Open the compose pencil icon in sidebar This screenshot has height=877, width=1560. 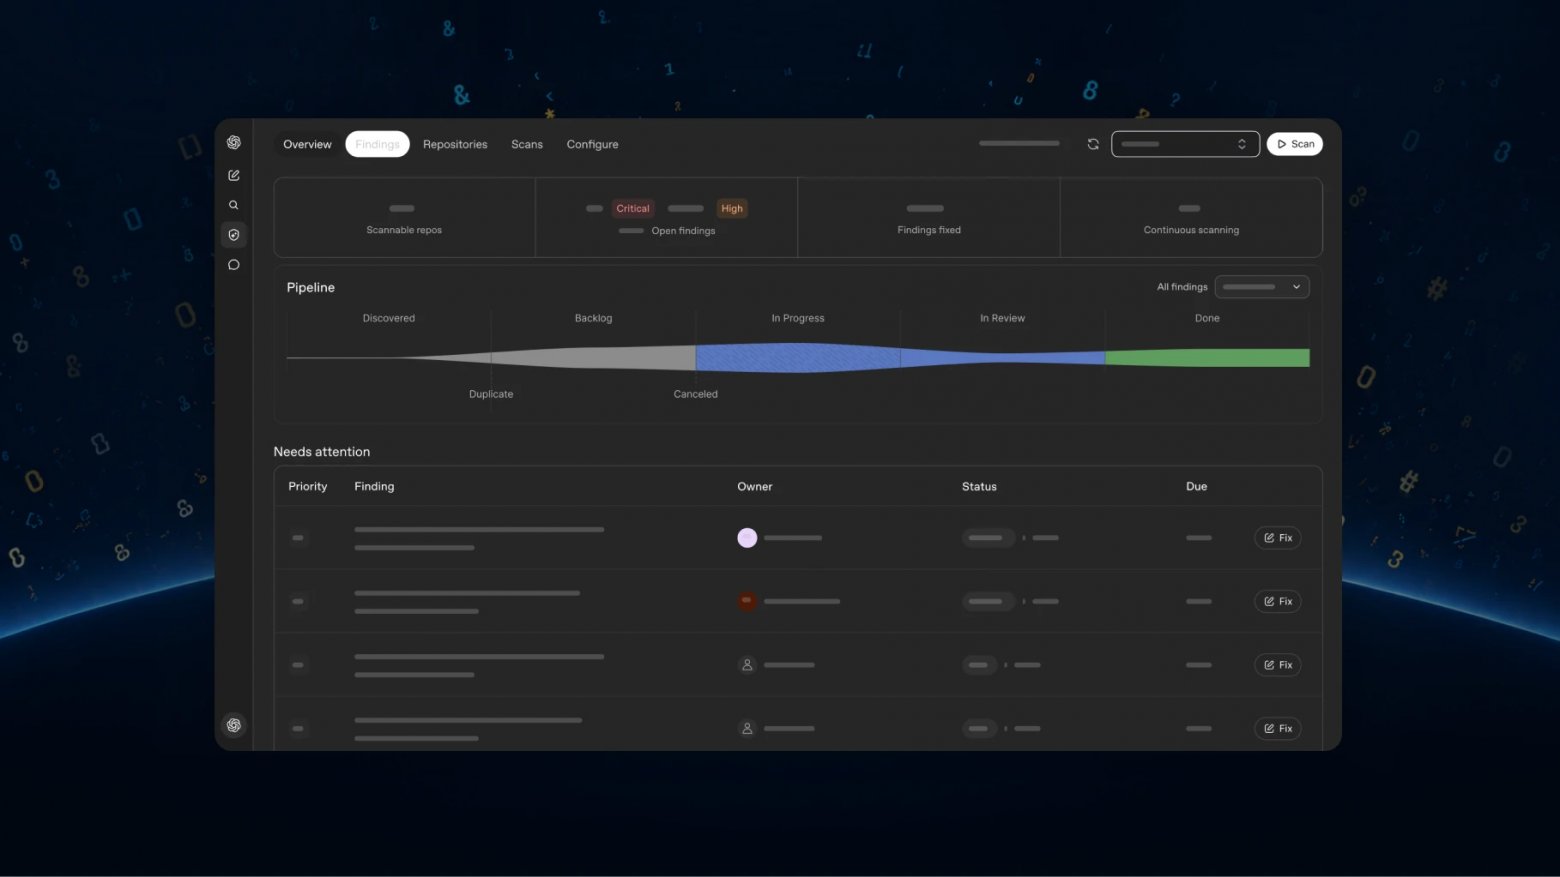click(234, 175)
